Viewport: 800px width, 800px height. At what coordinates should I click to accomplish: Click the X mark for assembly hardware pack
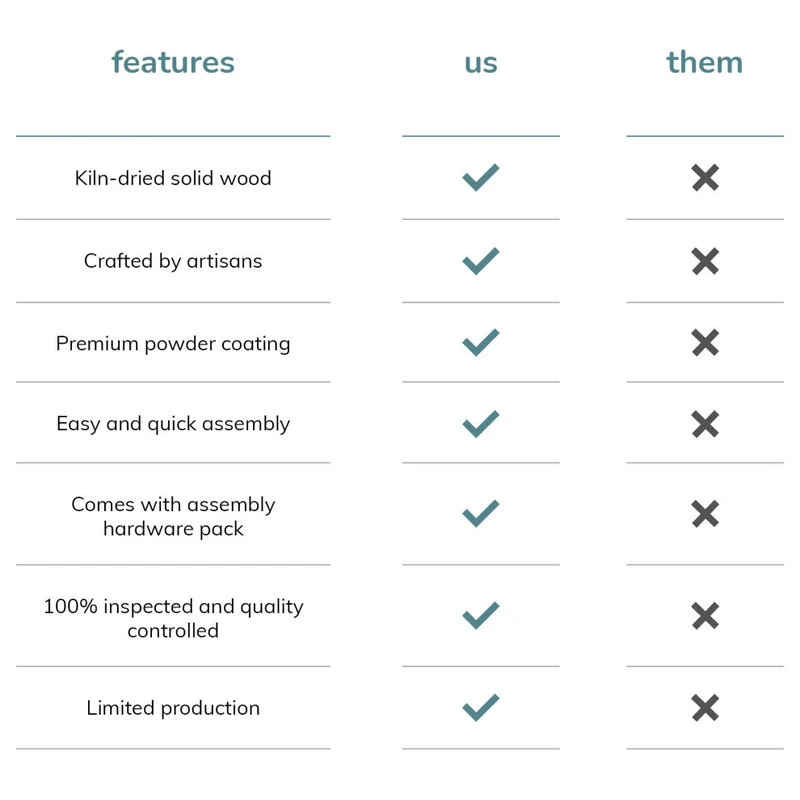click(x=705, y=514)
